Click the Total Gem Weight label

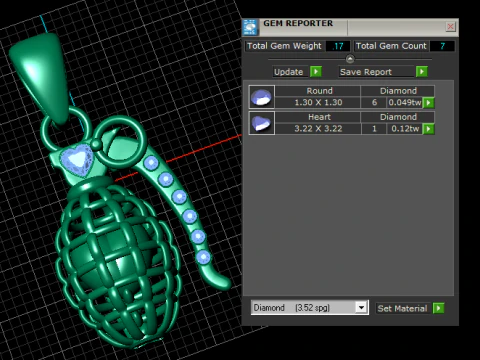pos(284,46)
